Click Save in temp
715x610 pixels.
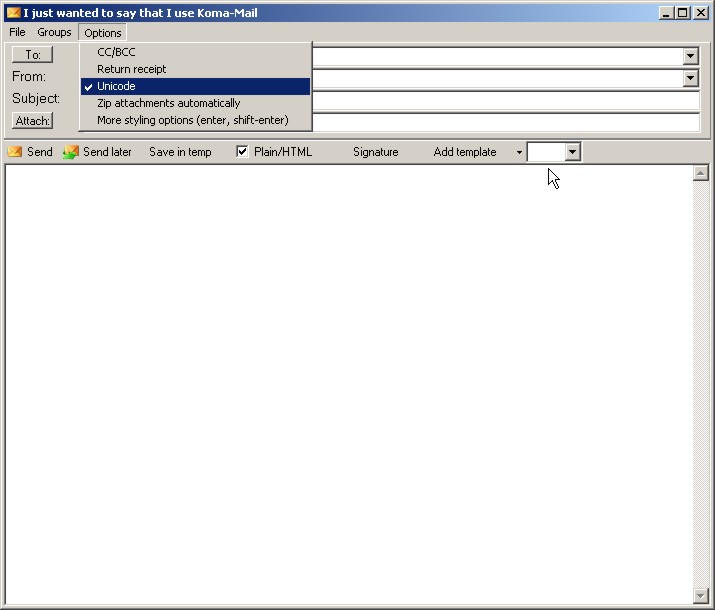(x=180, y=152)
